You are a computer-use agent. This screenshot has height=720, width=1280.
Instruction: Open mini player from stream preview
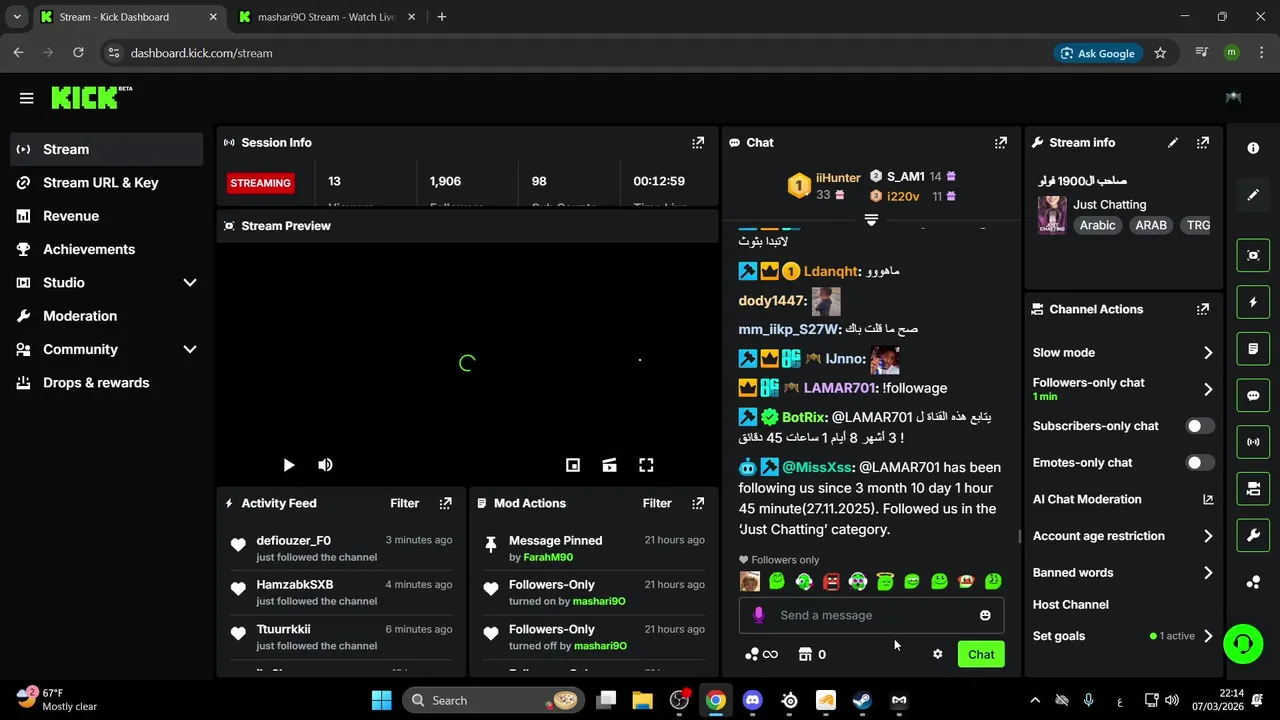(573, 465)
